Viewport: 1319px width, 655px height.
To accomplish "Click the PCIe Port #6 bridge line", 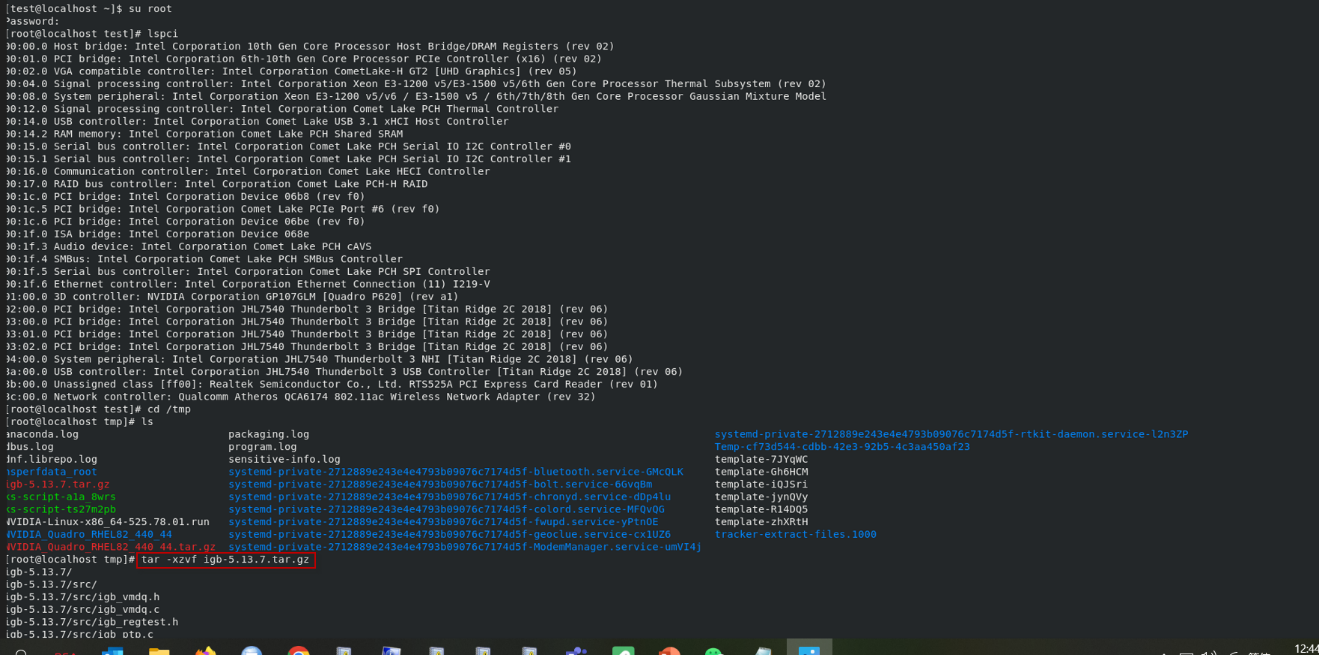I will [x=222, y=209].
